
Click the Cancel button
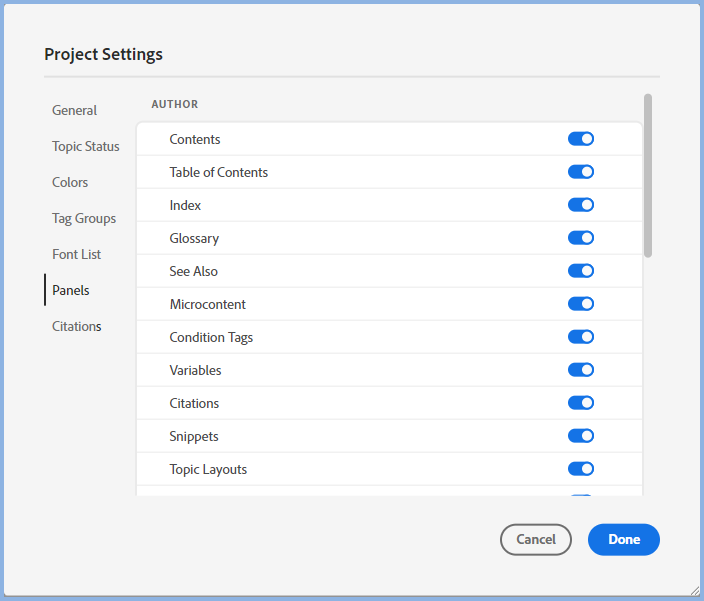click(x=535, y=539)
